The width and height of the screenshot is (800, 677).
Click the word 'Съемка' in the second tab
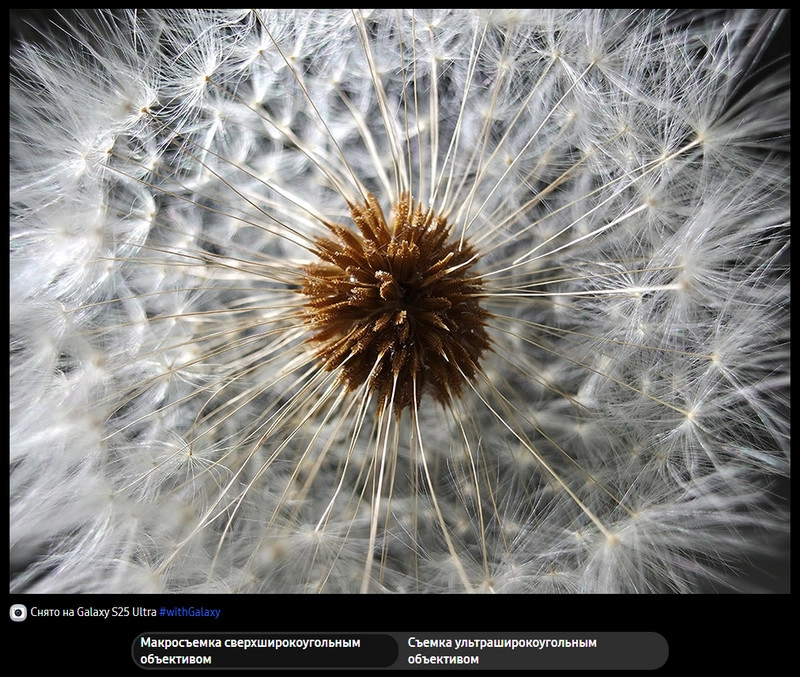click(x=428, y=642)
